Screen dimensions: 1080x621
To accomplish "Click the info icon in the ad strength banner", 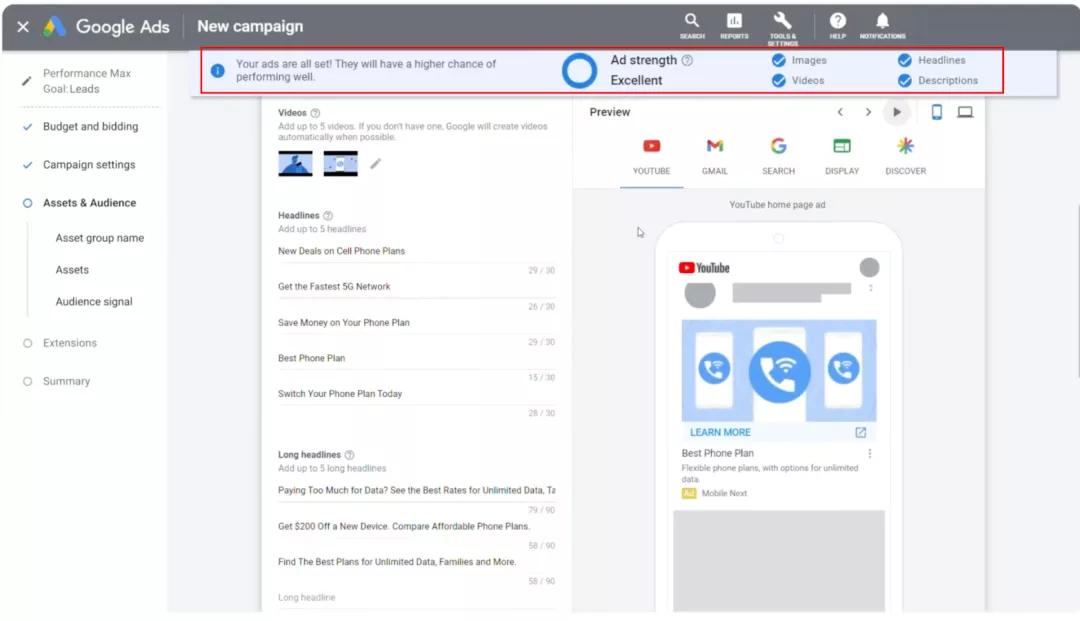I will click(218, 70).
